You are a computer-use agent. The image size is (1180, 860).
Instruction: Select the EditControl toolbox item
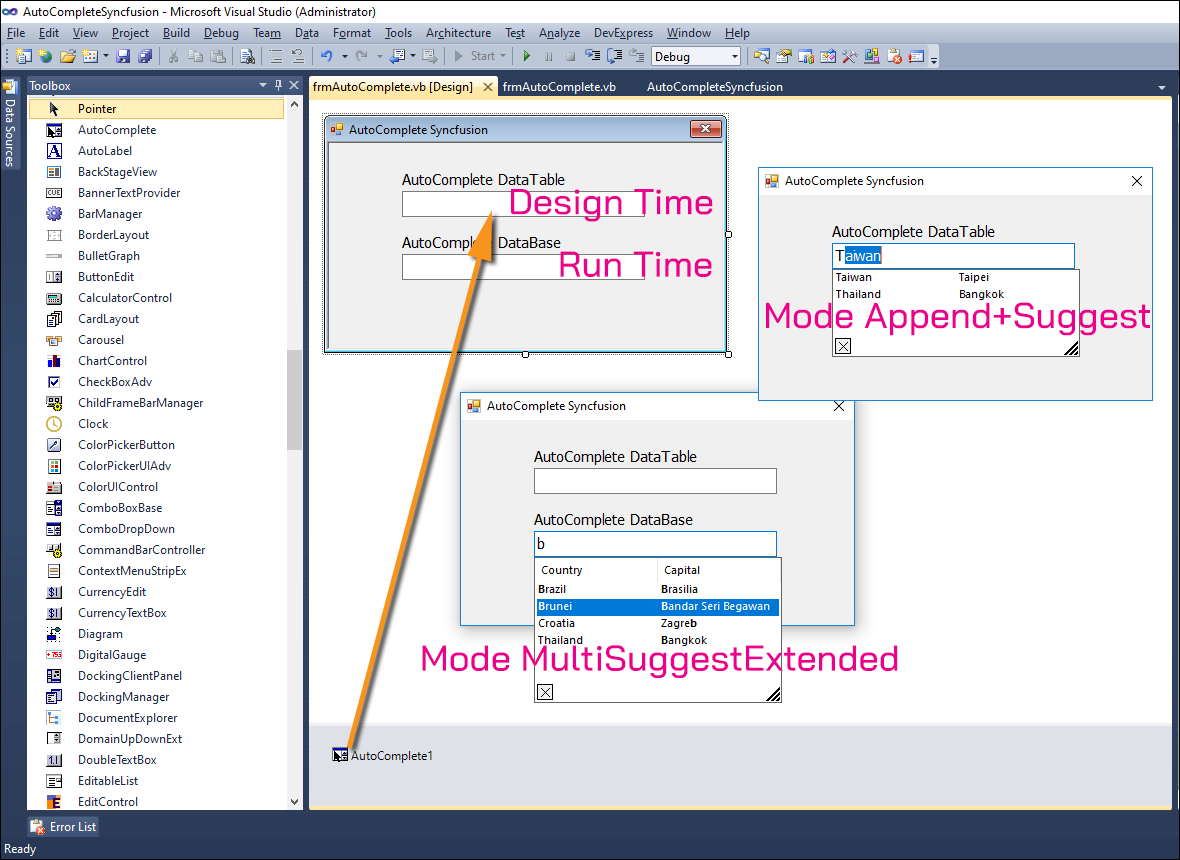click(x=157, y=801)
